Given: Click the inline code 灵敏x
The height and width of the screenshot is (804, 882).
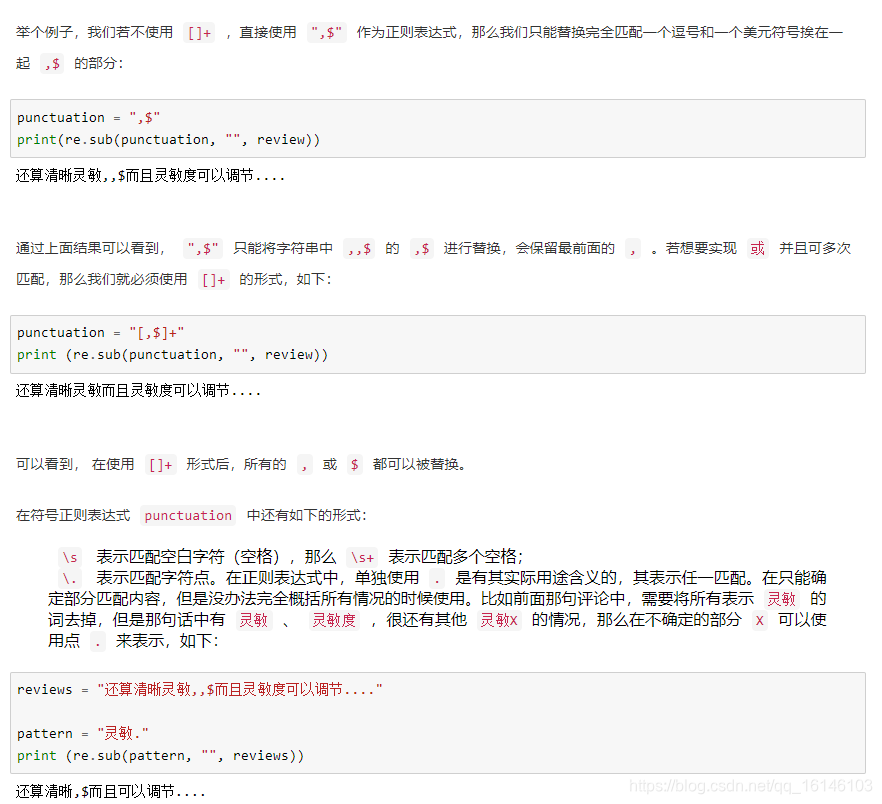Looking at the screenshot, I should coord(498,621).
